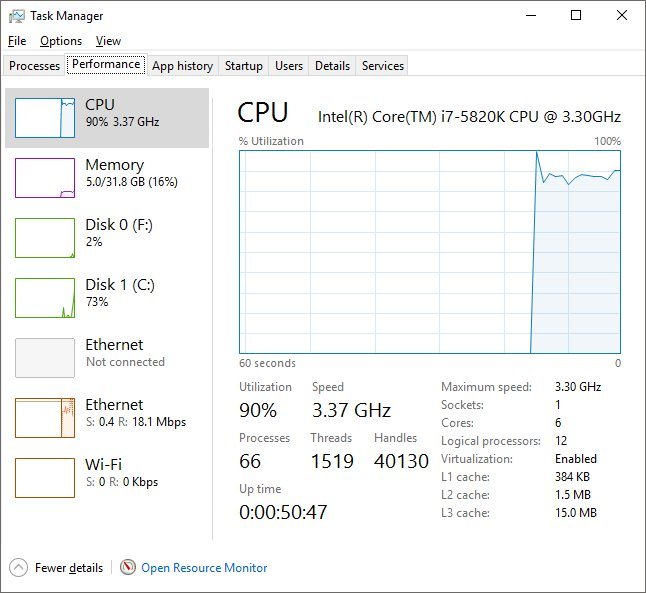Click the Task Manager app icon in title bar
This screenshot has width=646, height=593.
click(16, 16)
